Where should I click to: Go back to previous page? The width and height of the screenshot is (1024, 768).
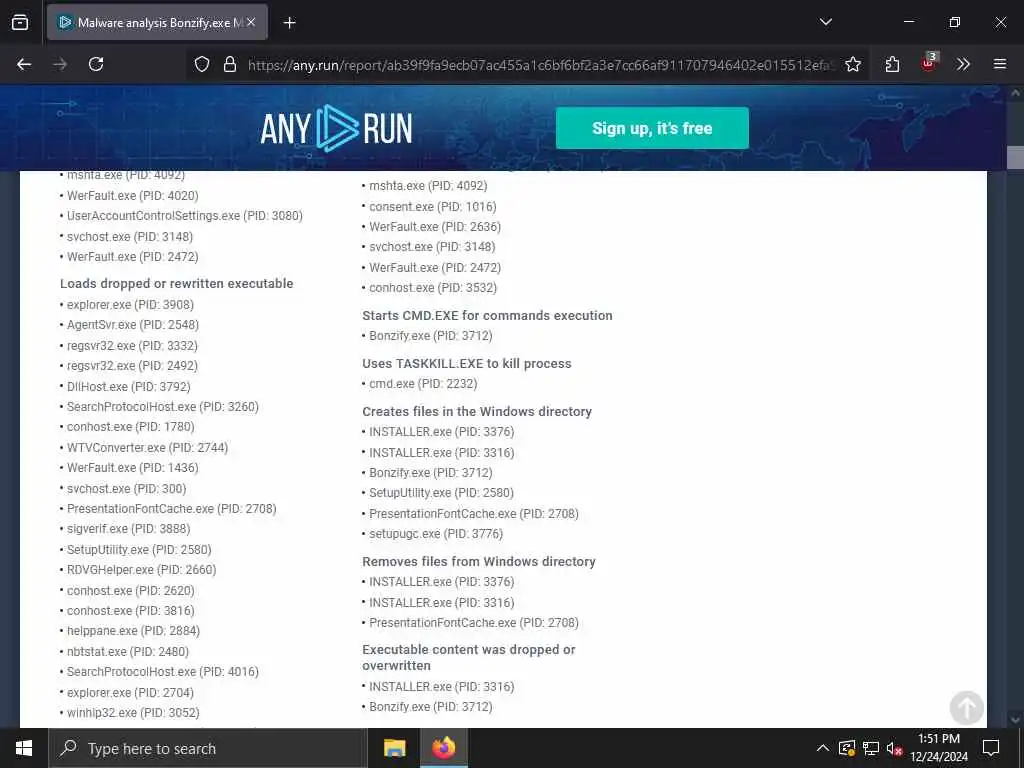[24, 64]
